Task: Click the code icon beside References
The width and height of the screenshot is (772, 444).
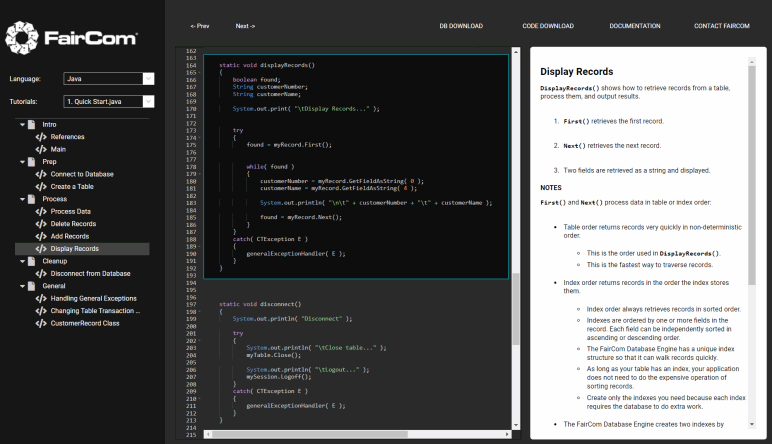Action: [x=41, y=137]
